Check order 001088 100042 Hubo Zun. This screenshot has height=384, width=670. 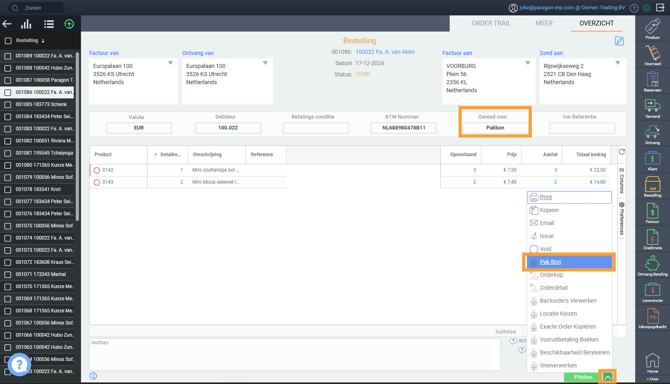click(x=7, y=68)
